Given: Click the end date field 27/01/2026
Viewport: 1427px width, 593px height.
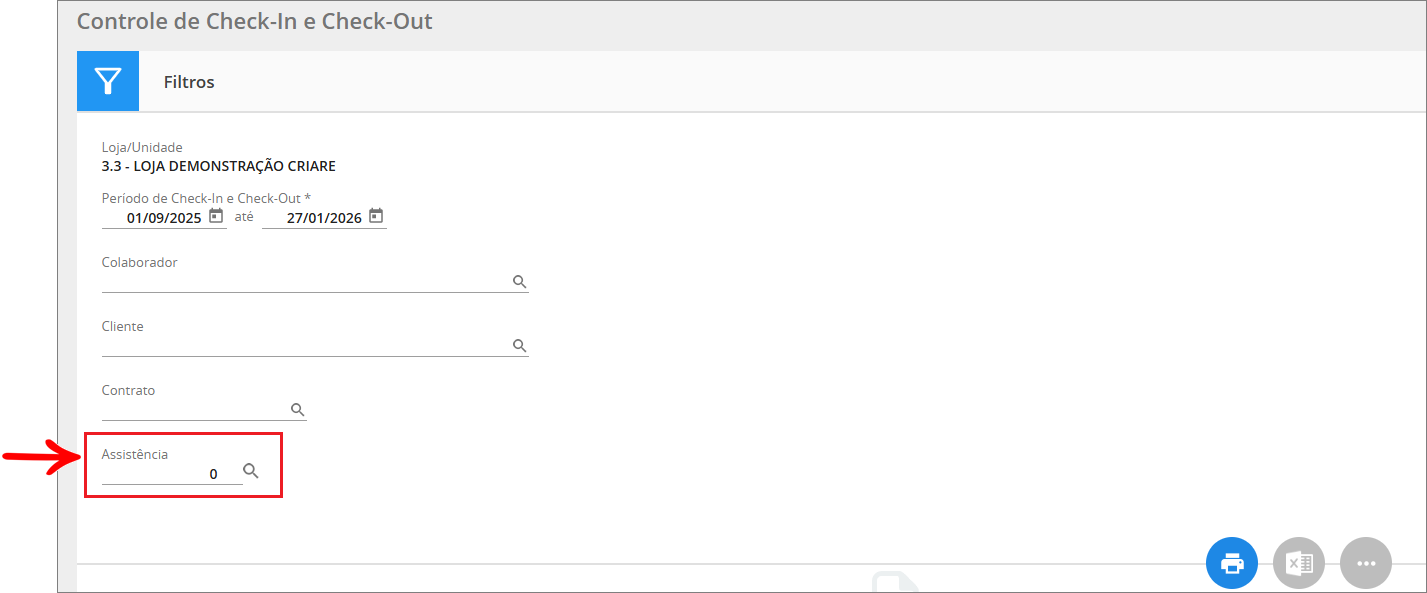Looking at the screenshot, I should tap(323, 218).
